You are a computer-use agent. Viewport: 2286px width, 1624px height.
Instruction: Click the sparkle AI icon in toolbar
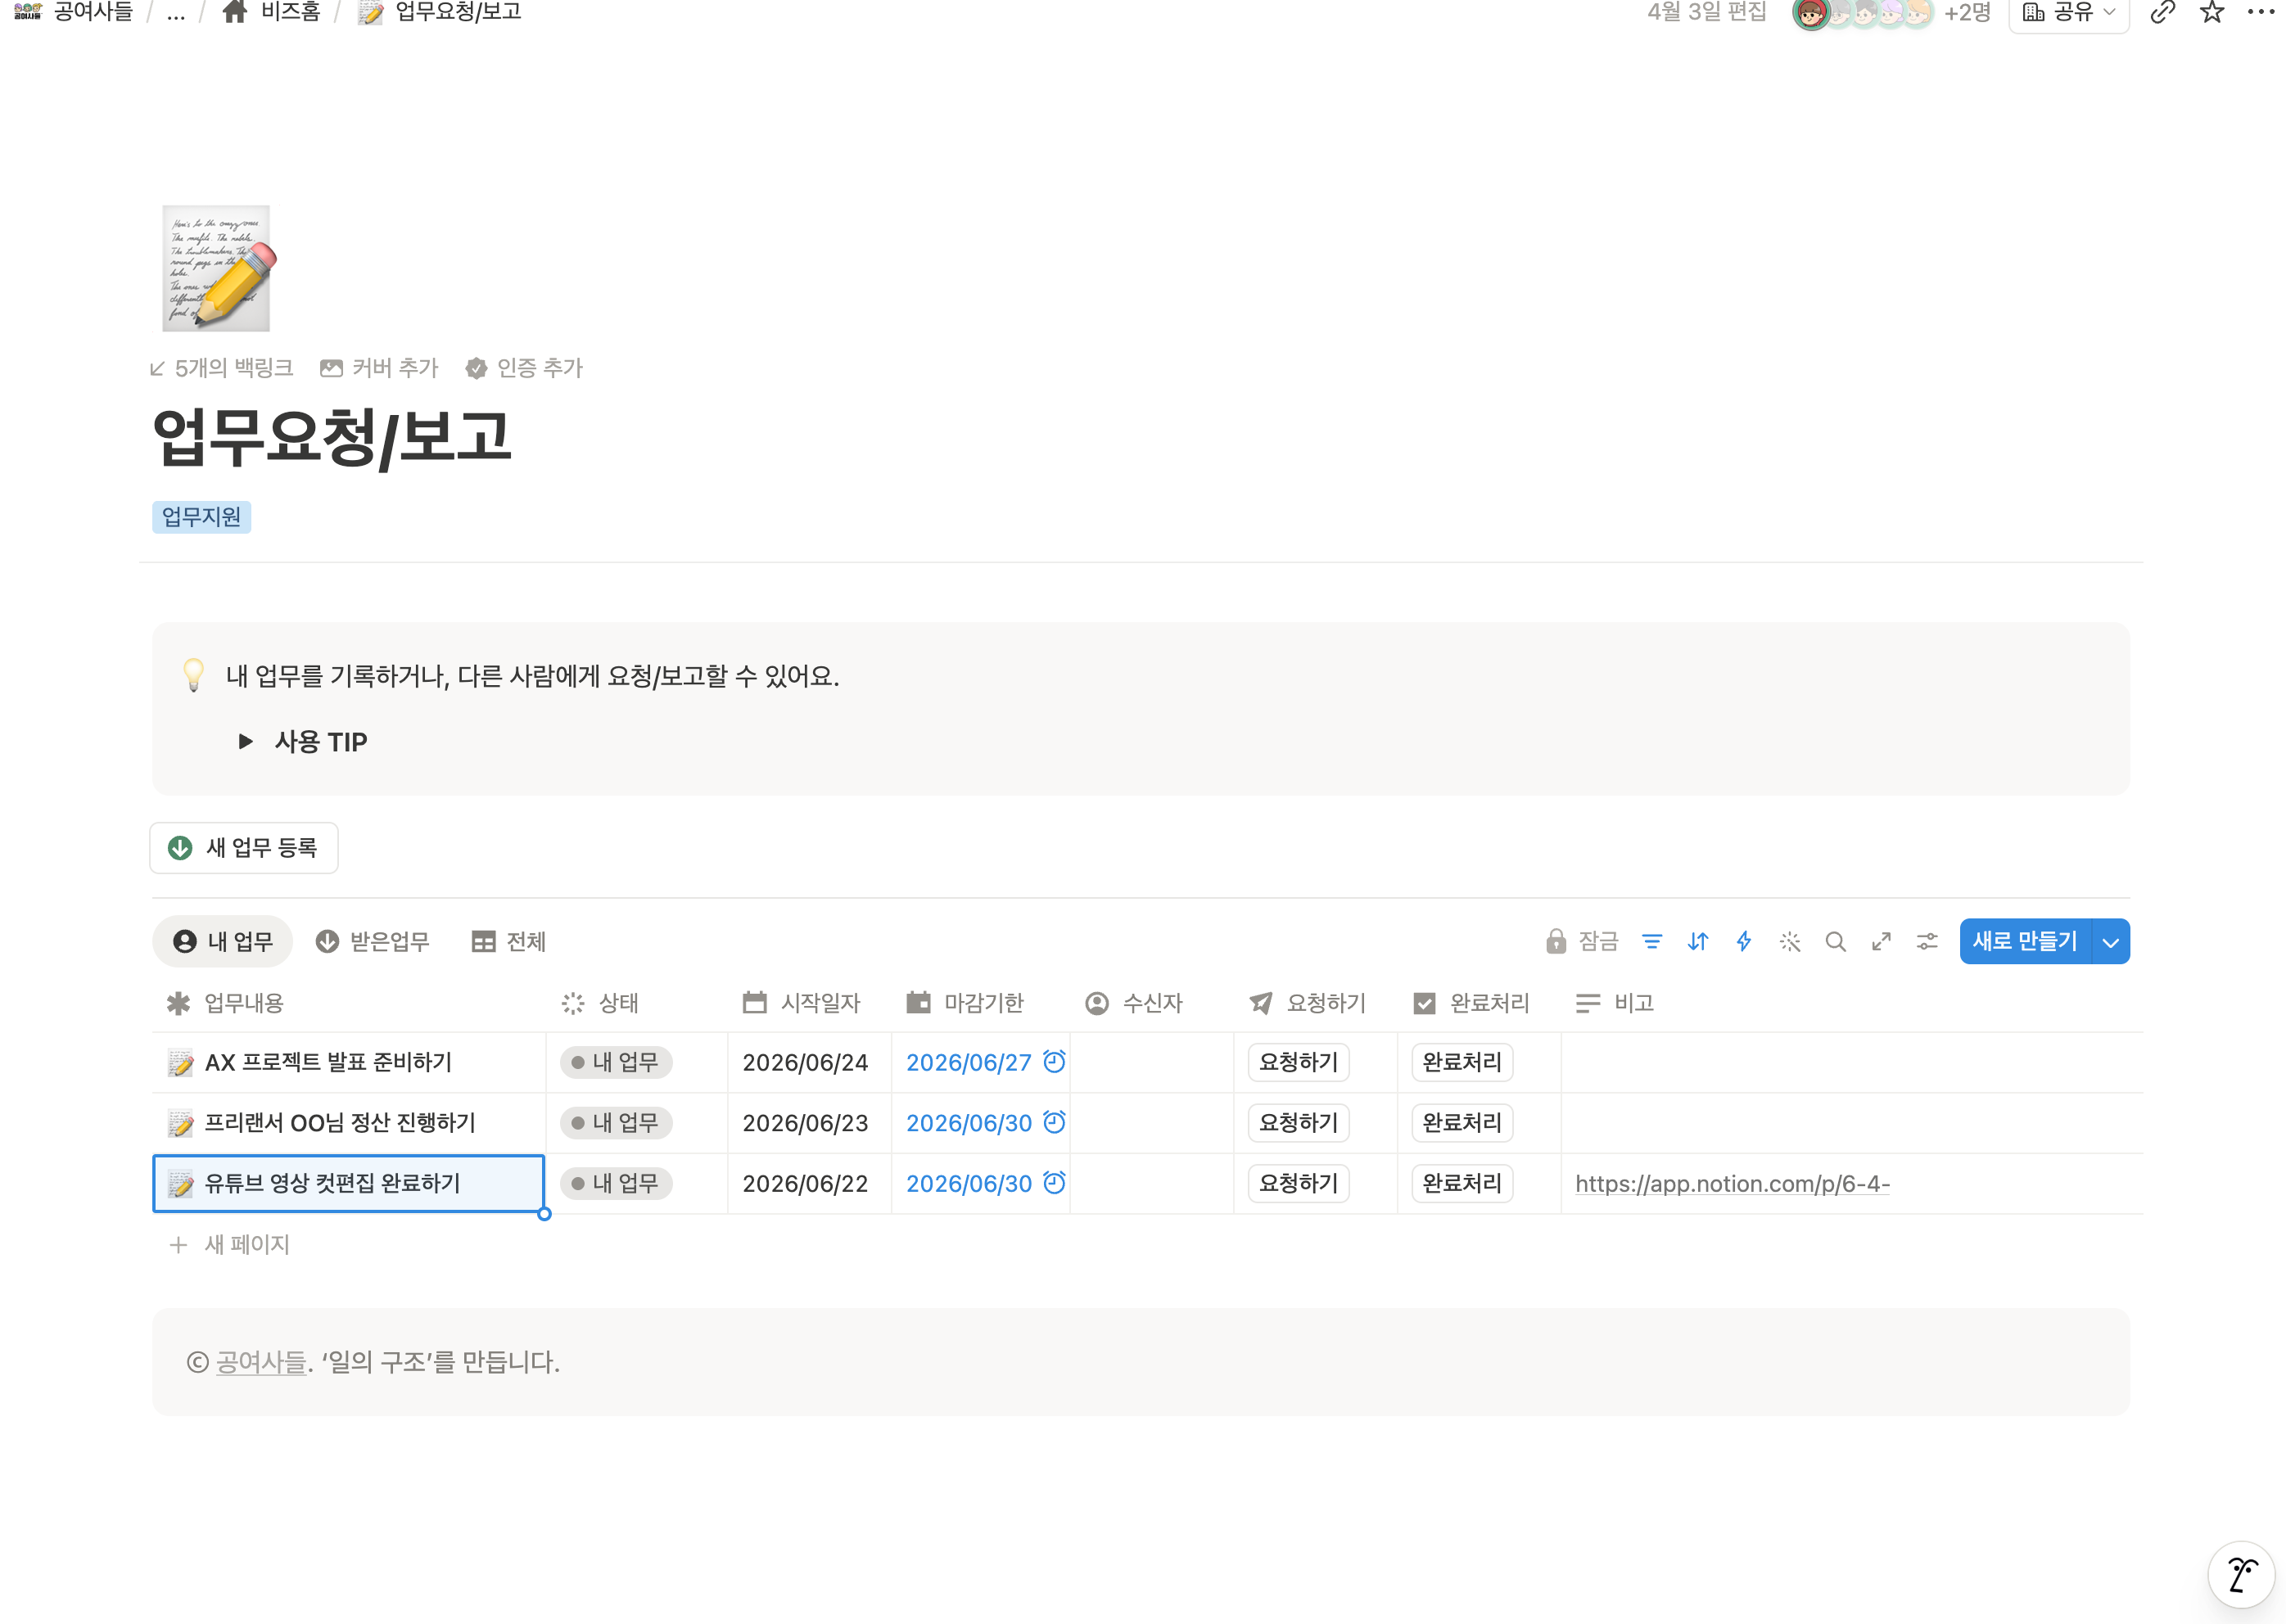coord(1790,941)
